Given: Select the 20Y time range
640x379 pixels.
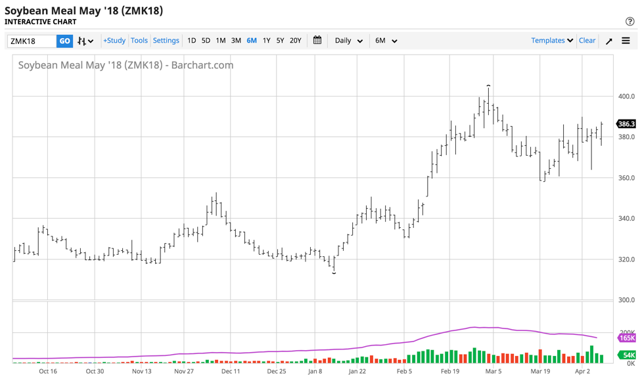Looking at the screenshot, I should coord(296,40).
